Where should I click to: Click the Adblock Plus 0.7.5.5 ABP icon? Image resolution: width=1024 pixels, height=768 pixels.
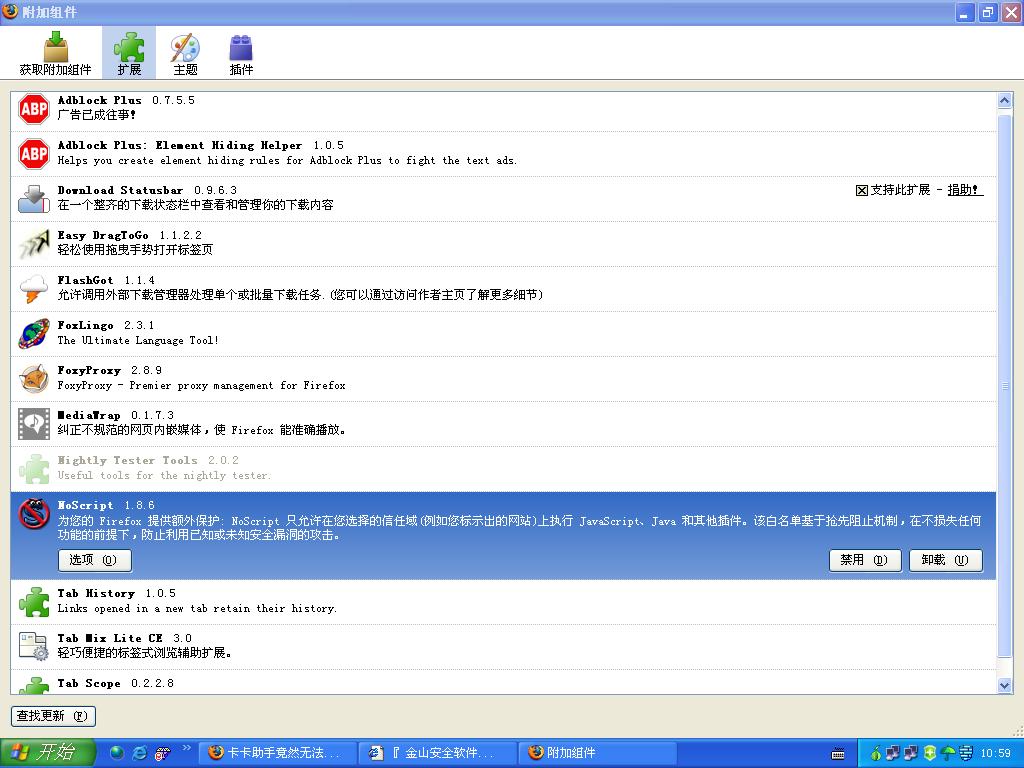pos(33,108)
